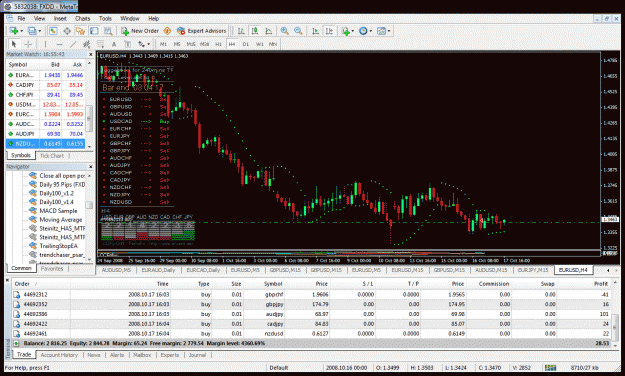
Task: Select order 44692312 row
Action: tap(312, 294)
